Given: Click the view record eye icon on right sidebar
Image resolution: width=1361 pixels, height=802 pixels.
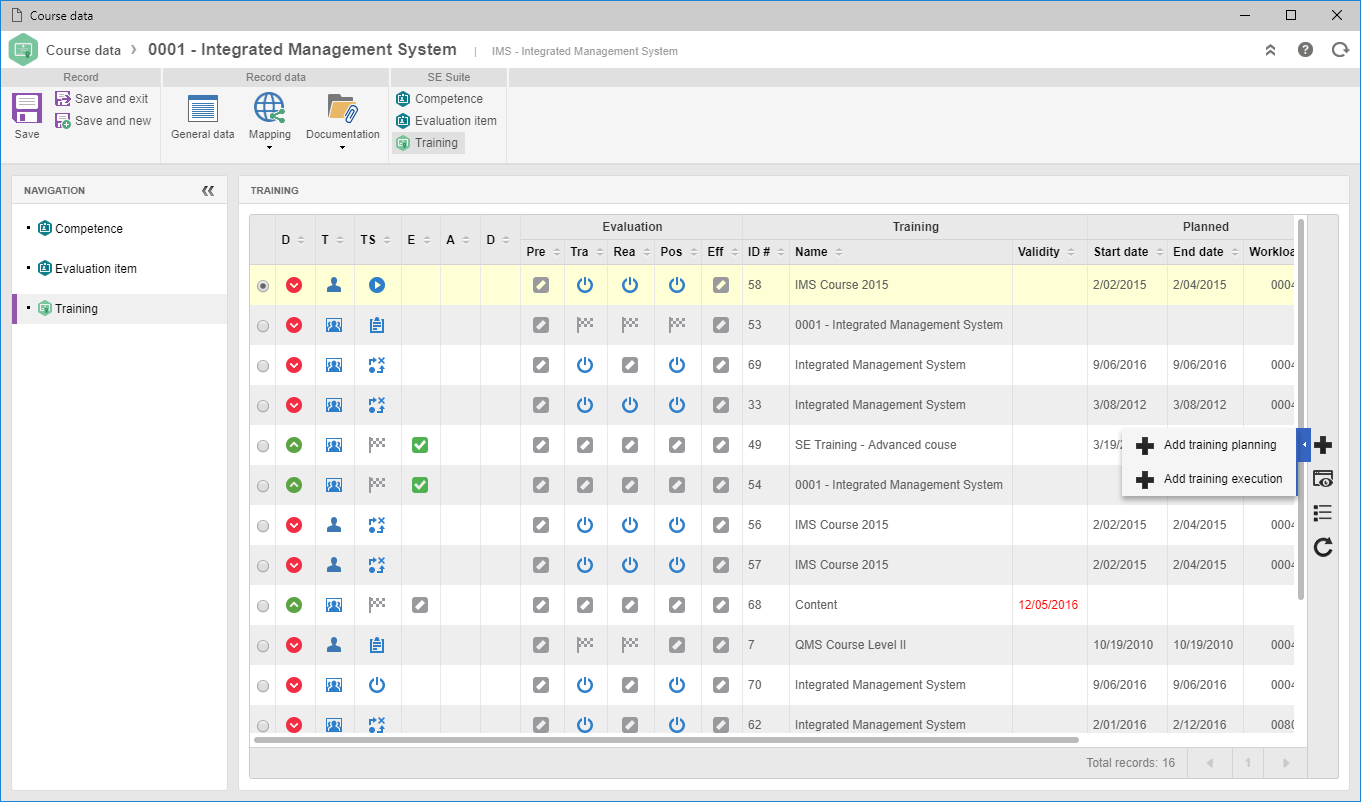Looking at the screenshot, I should point(1323,479).
